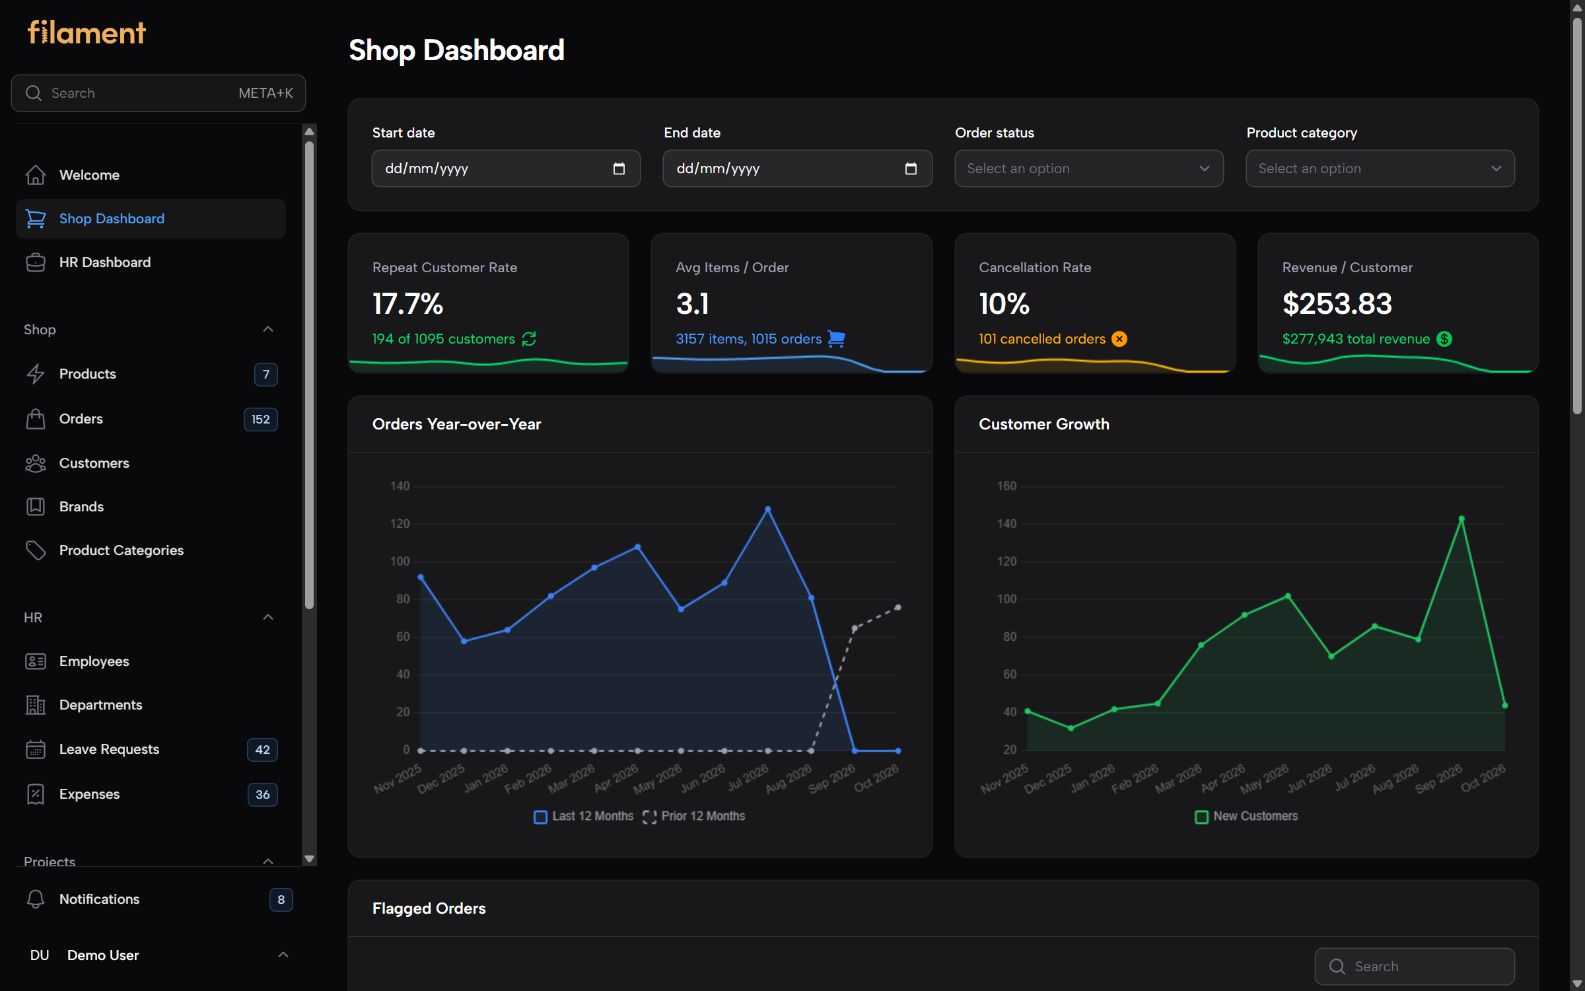Click the Product Categories tag icon
Viewport: 1585px width, 991px height.
36,551
